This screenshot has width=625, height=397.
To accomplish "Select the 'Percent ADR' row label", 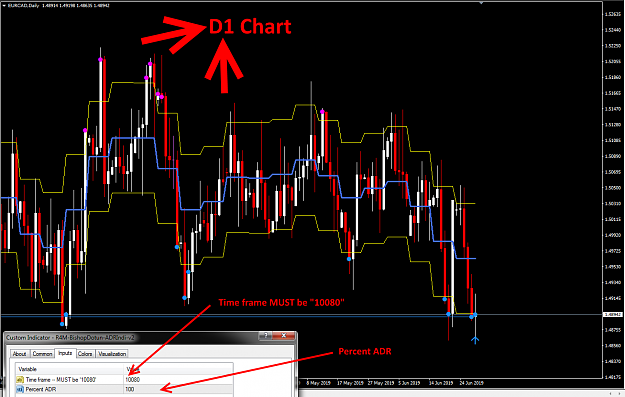I will (41, 389).
